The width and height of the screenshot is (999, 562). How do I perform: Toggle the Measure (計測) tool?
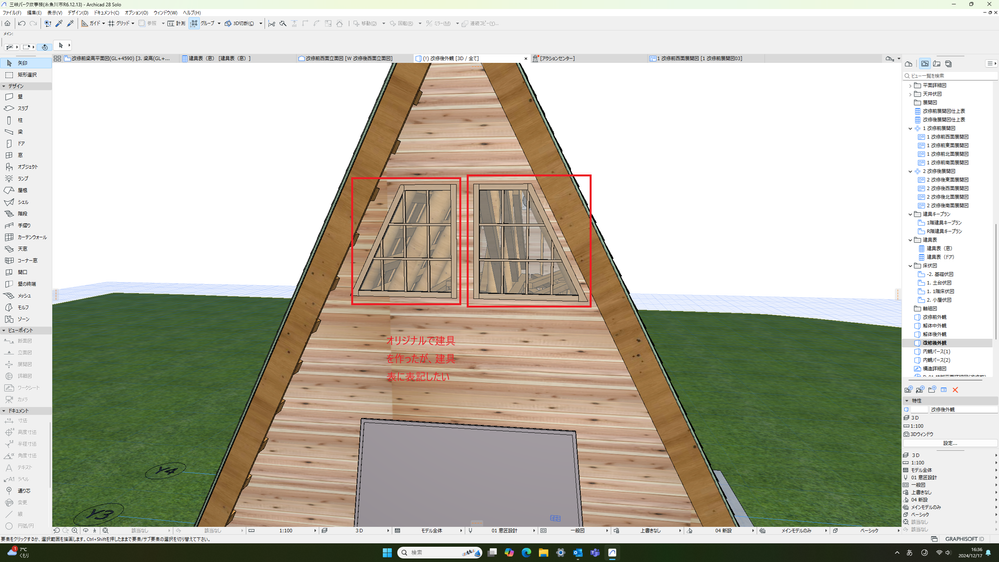point(176,24)
